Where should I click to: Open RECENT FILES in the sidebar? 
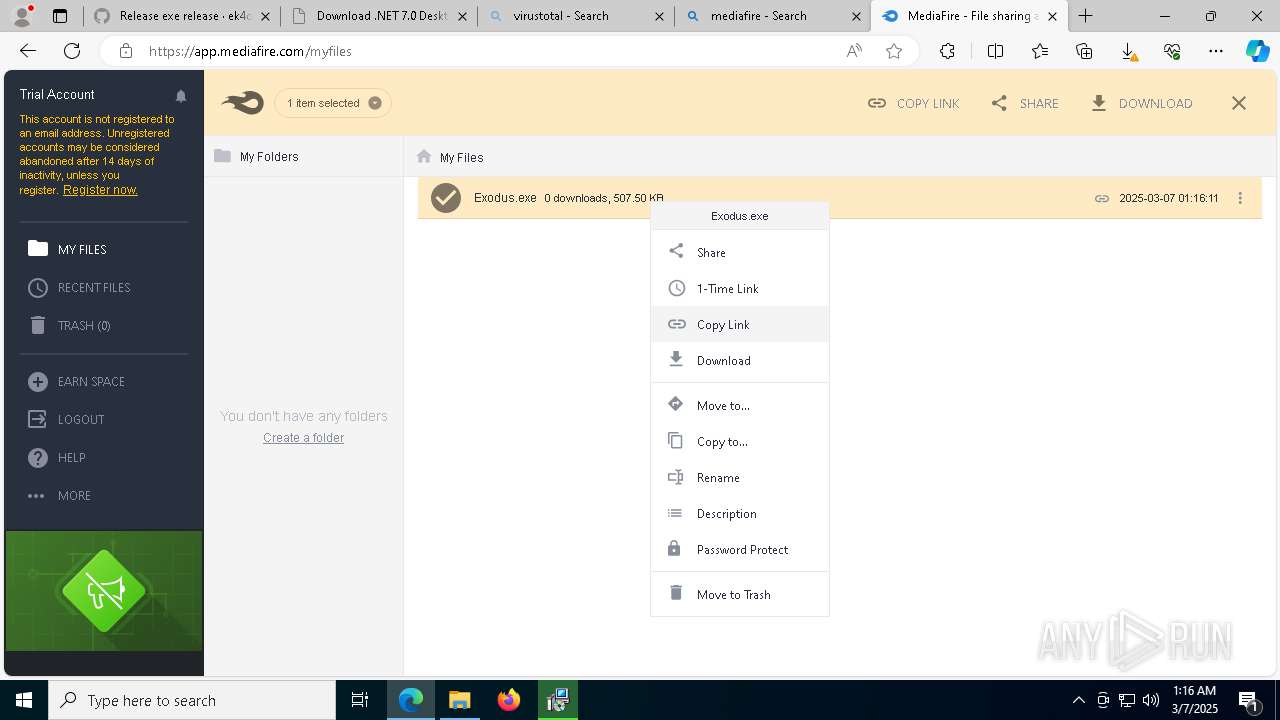79,287
